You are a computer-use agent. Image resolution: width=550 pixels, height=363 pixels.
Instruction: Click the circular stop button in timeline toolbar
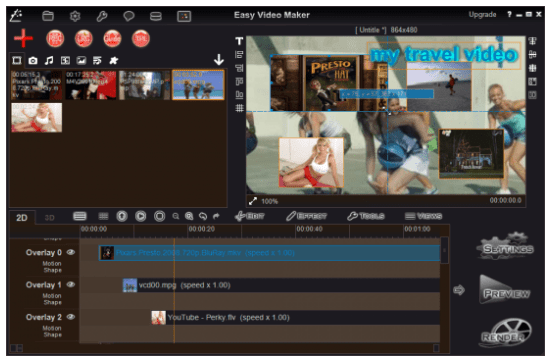tap(160, 216)
